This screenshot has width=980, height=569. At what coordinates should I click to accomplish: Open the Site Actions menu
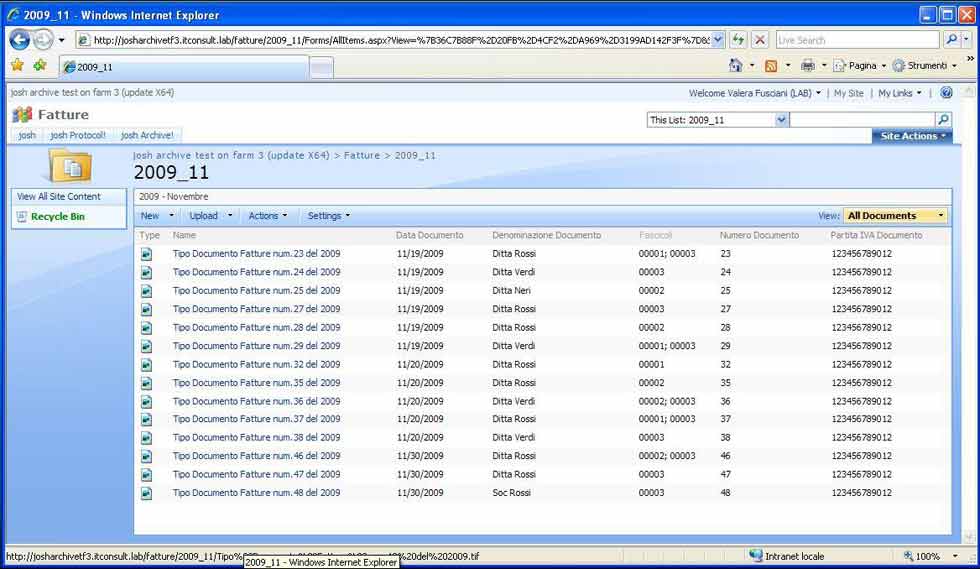pos(911,136)
